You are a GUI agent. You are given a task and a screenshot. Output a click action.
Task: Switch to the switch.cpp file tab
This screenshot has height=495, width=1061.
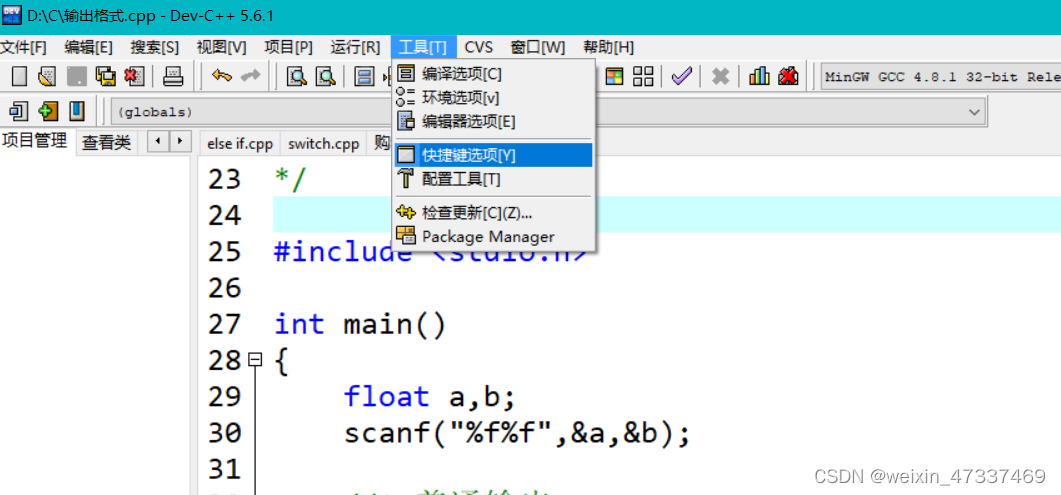[323, 144]
